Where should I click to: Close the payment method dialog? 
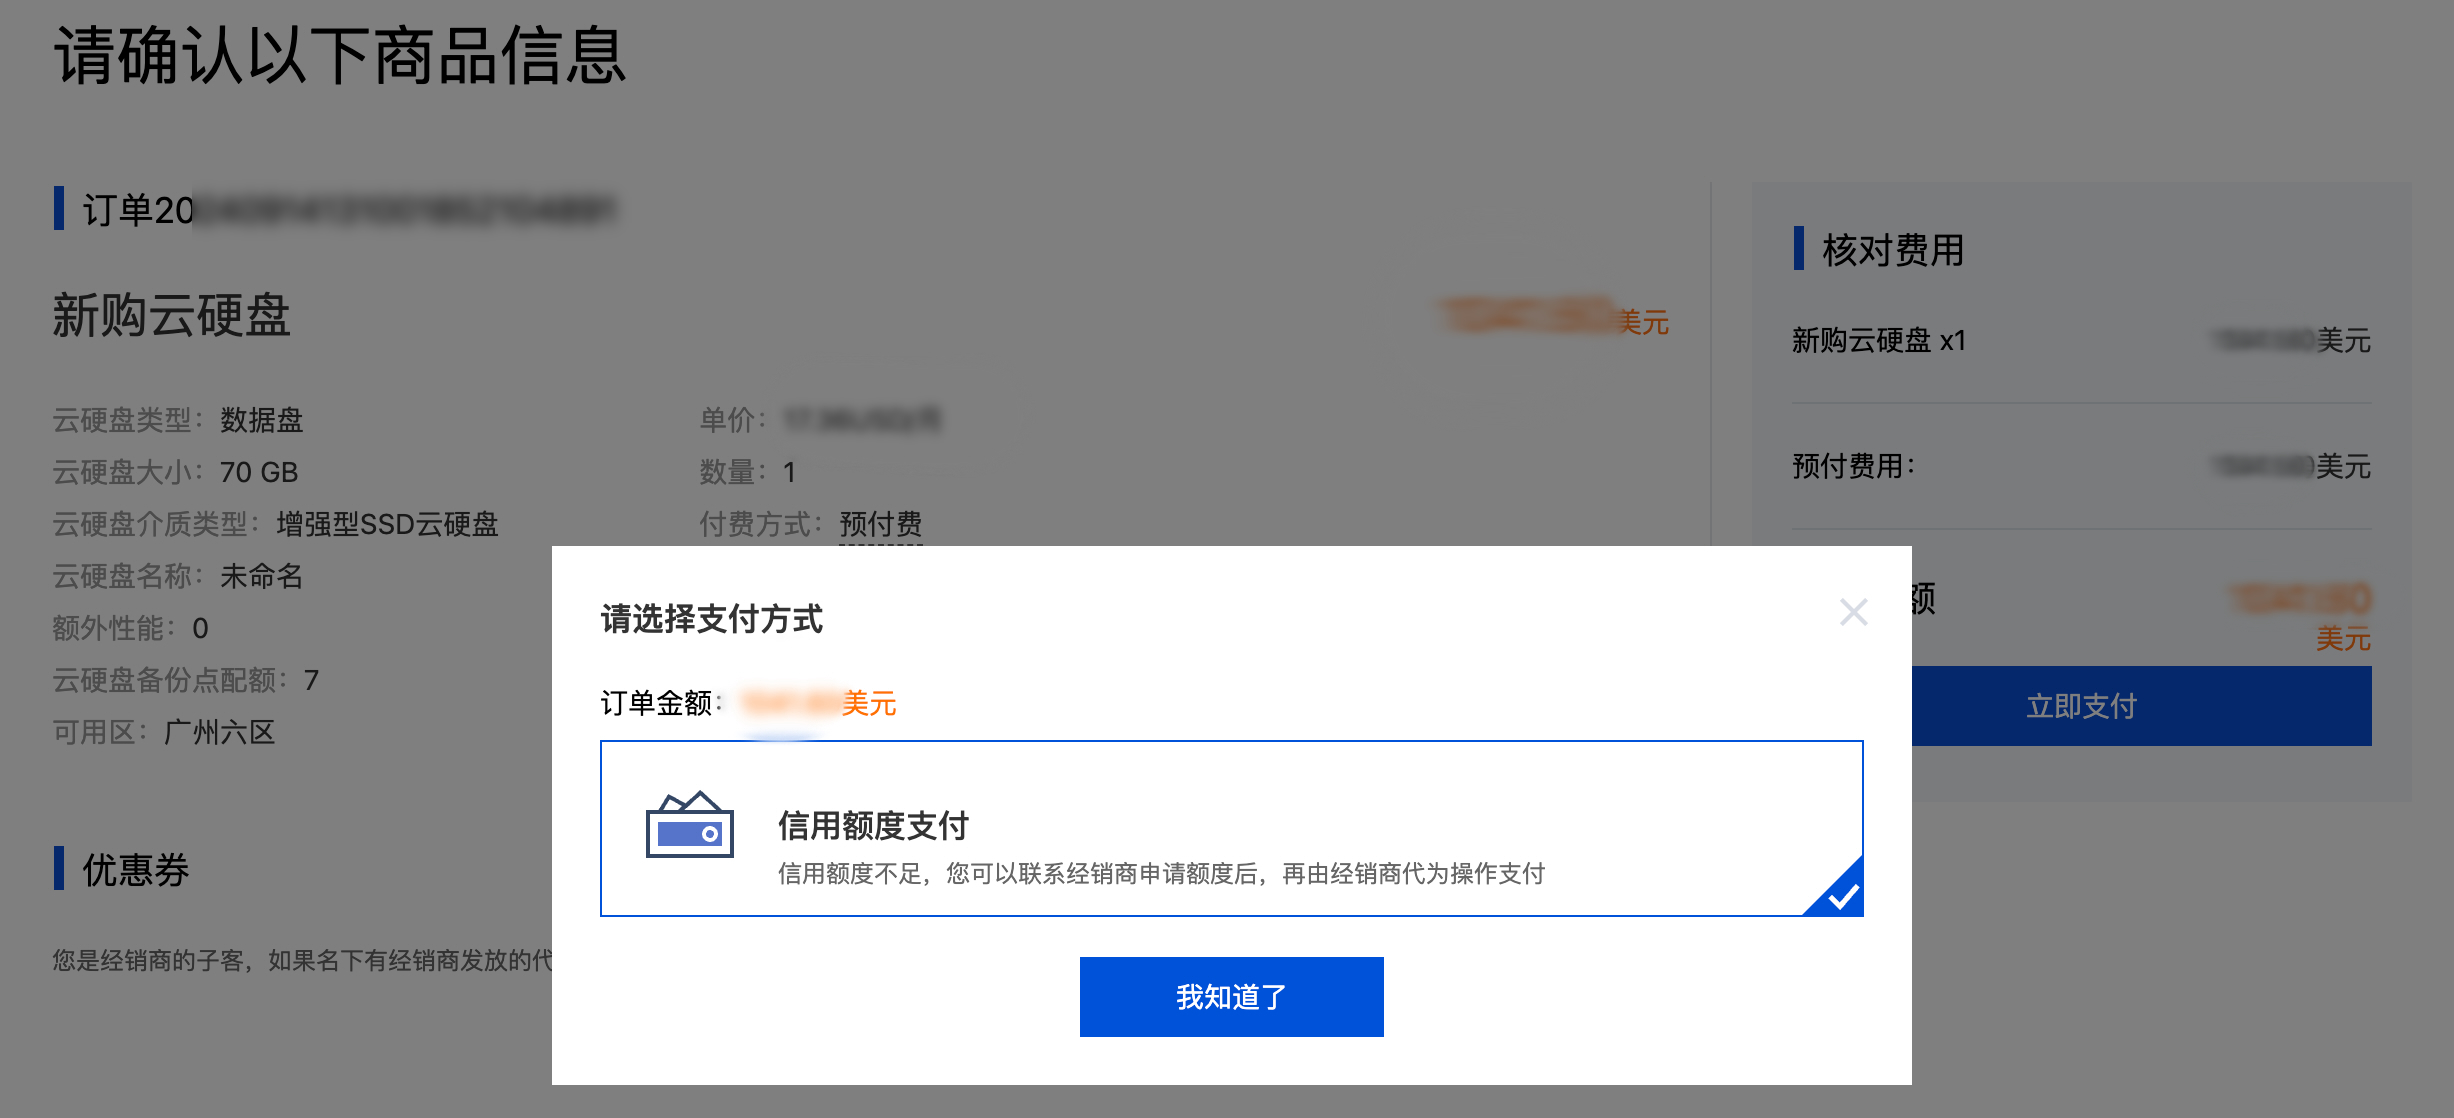(x=1853, y=612)
